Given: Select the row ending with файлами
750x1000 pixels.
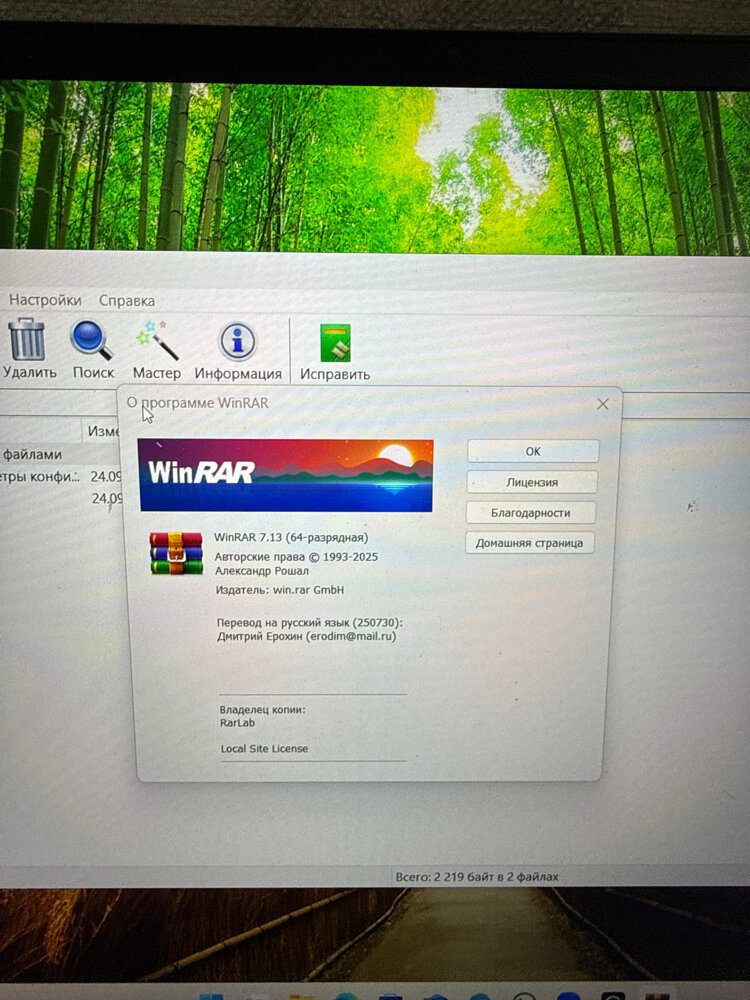Looking at the screenshot, I should 61,455.
